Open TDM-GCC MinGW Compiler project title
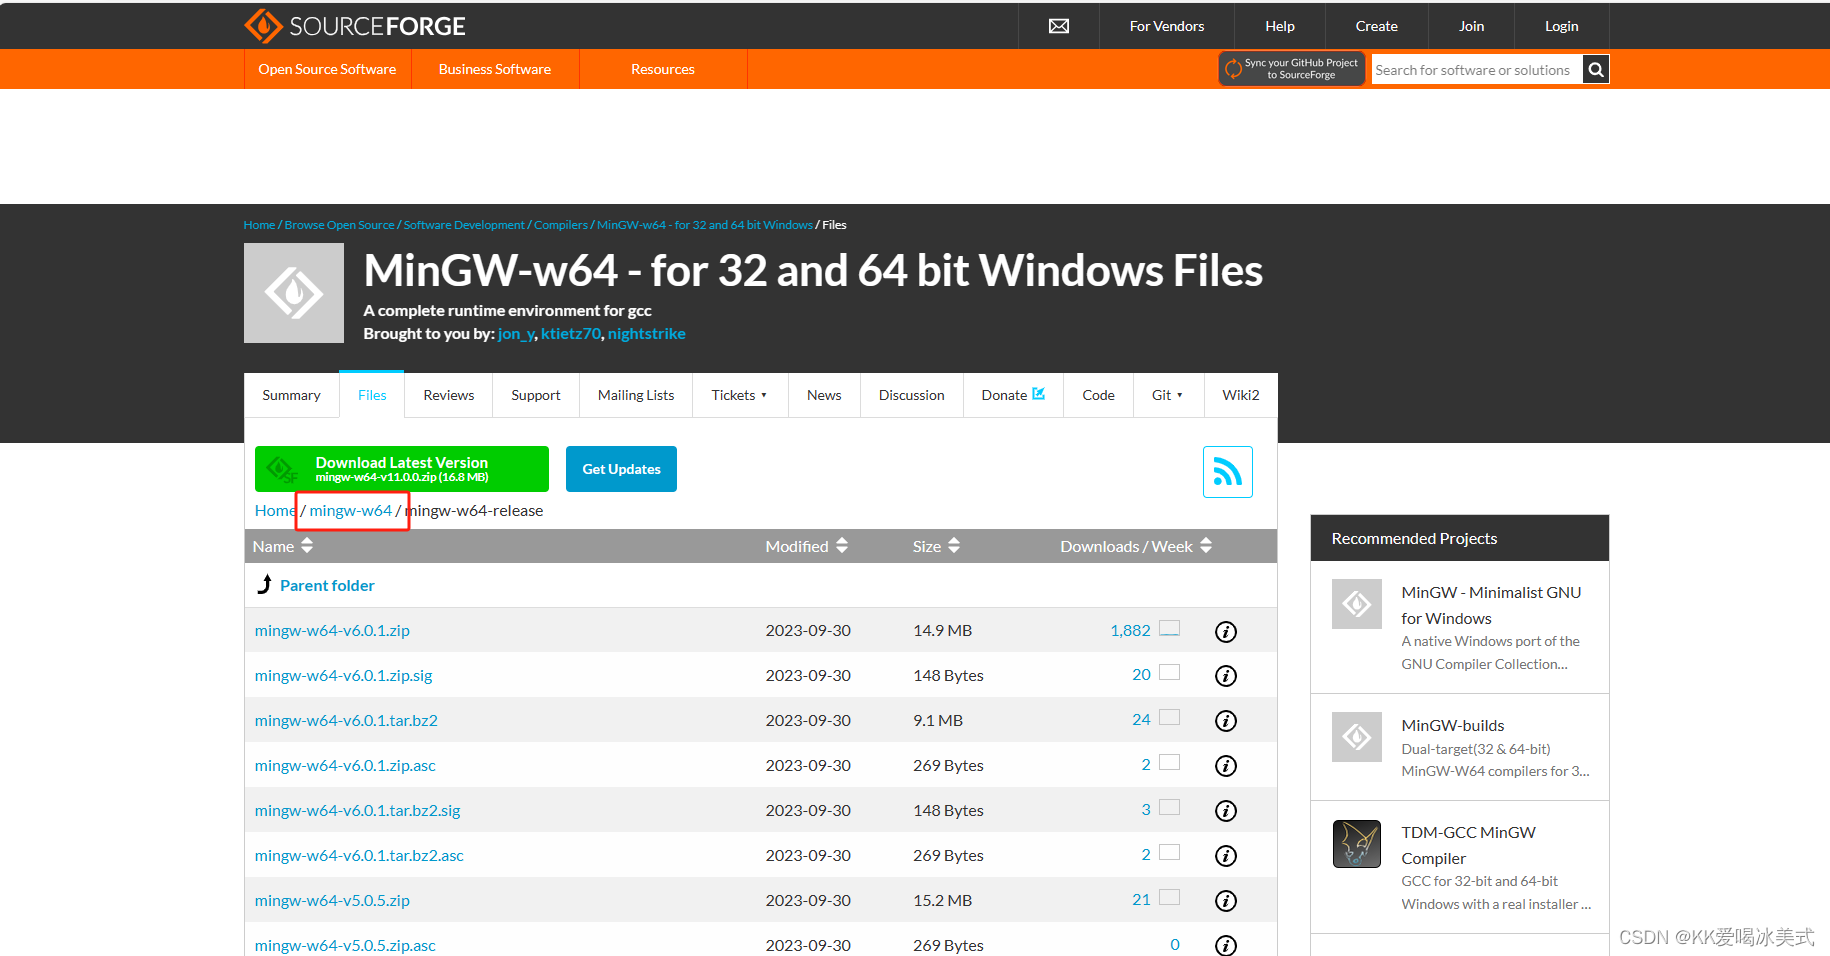The width and height of the screenshot is (1830, 956). pos(1468,845)
